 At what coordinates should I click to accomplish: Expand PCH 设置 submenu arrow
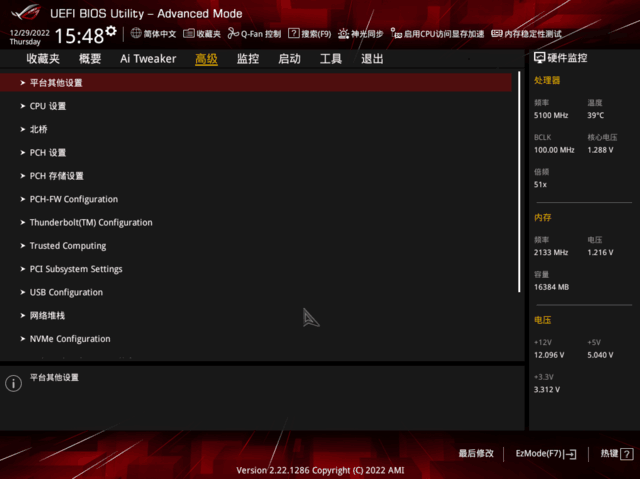point(23,153)
